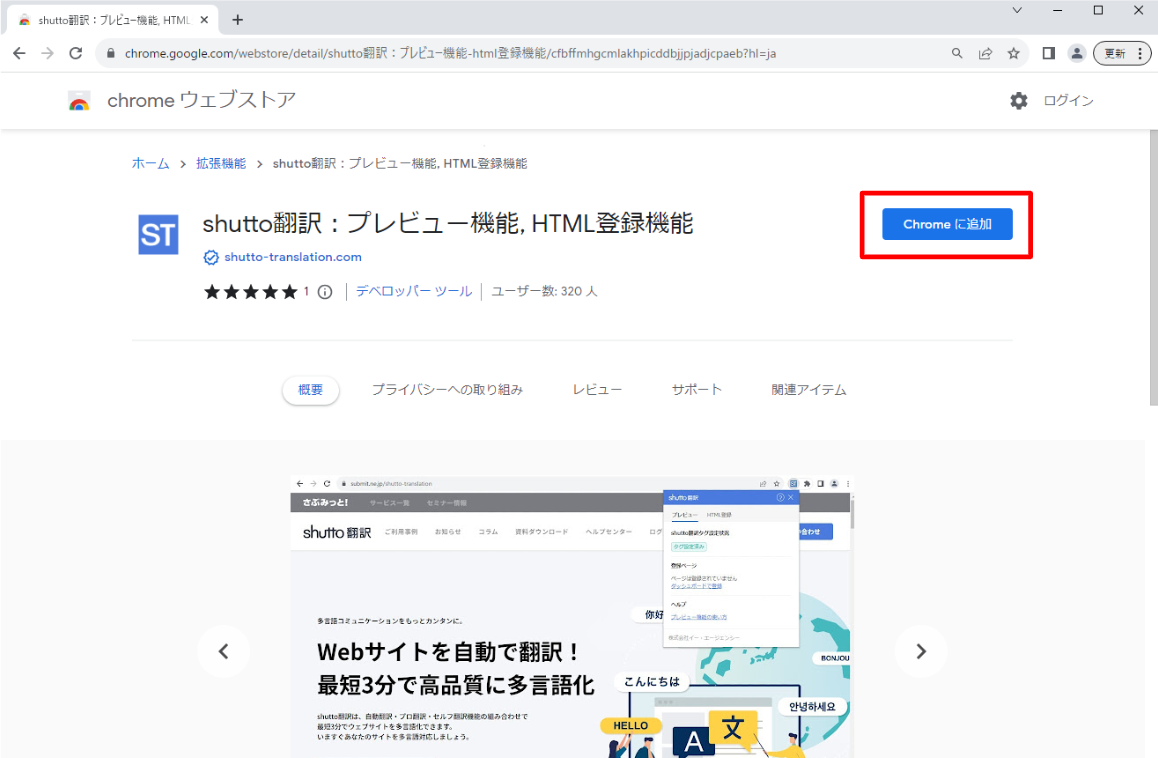Click the lock icon in the address bar
The height and width of the screenshot is (758, 1158).
point(111,53)
